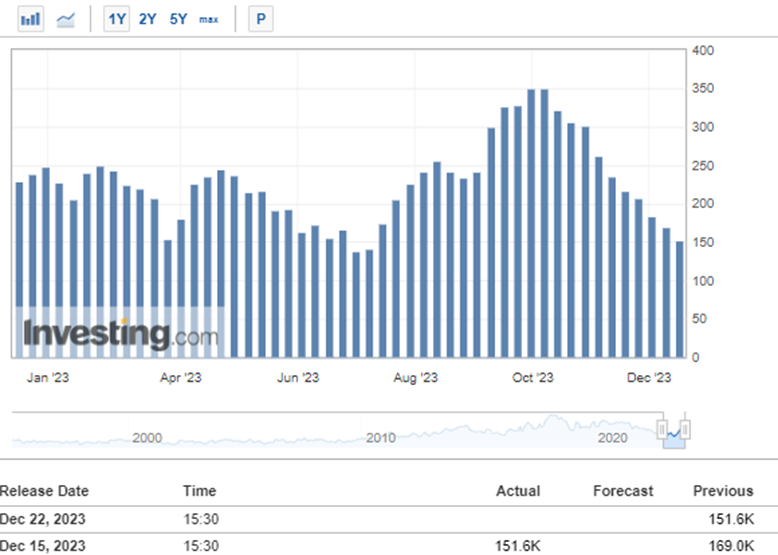This screenshot has height=555, width=778.
Task: Click the Dec 22, 2023 release date
Action: tap(43, 519)
